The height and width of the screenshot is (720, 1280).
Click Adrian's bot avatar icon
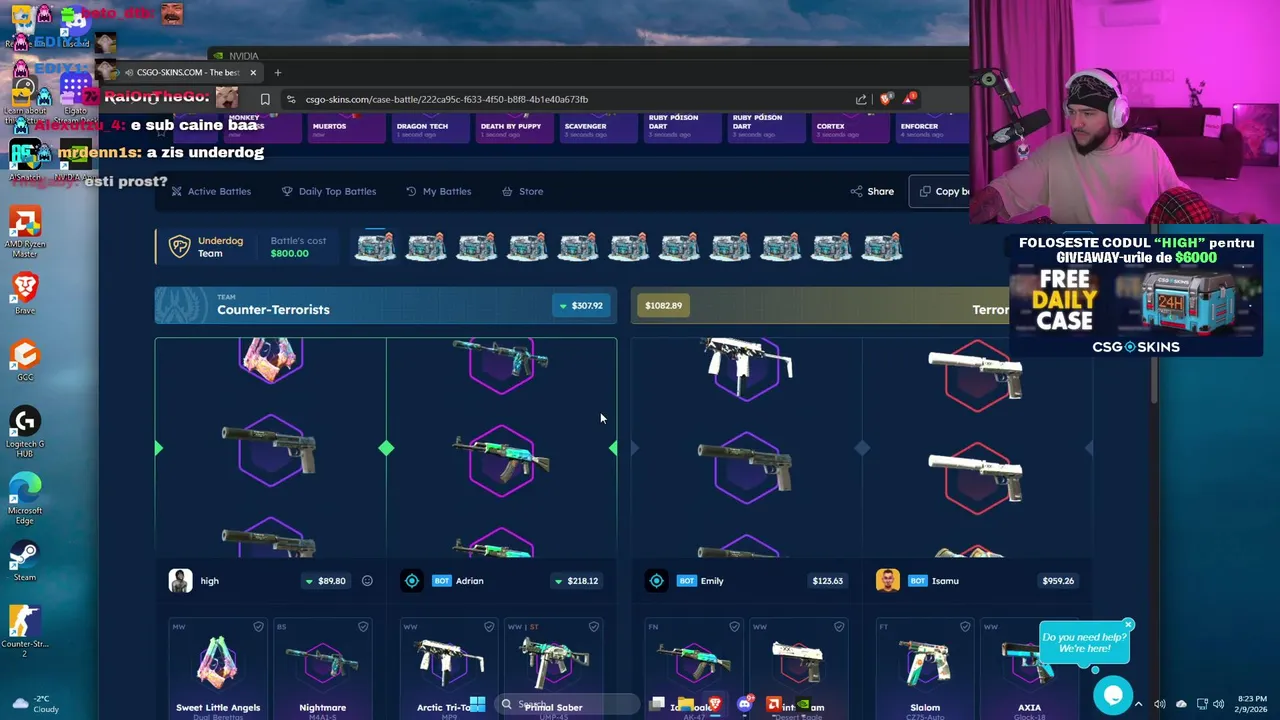[412, 581]
